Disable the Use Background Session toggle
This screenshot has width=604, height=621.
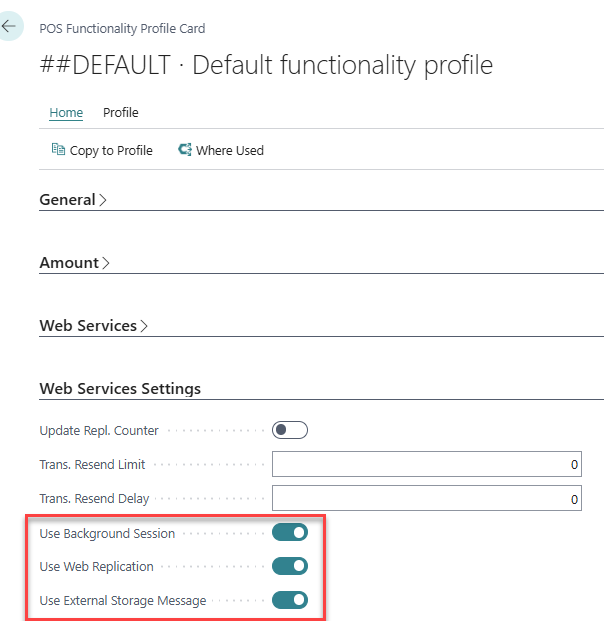click(290, 533)
